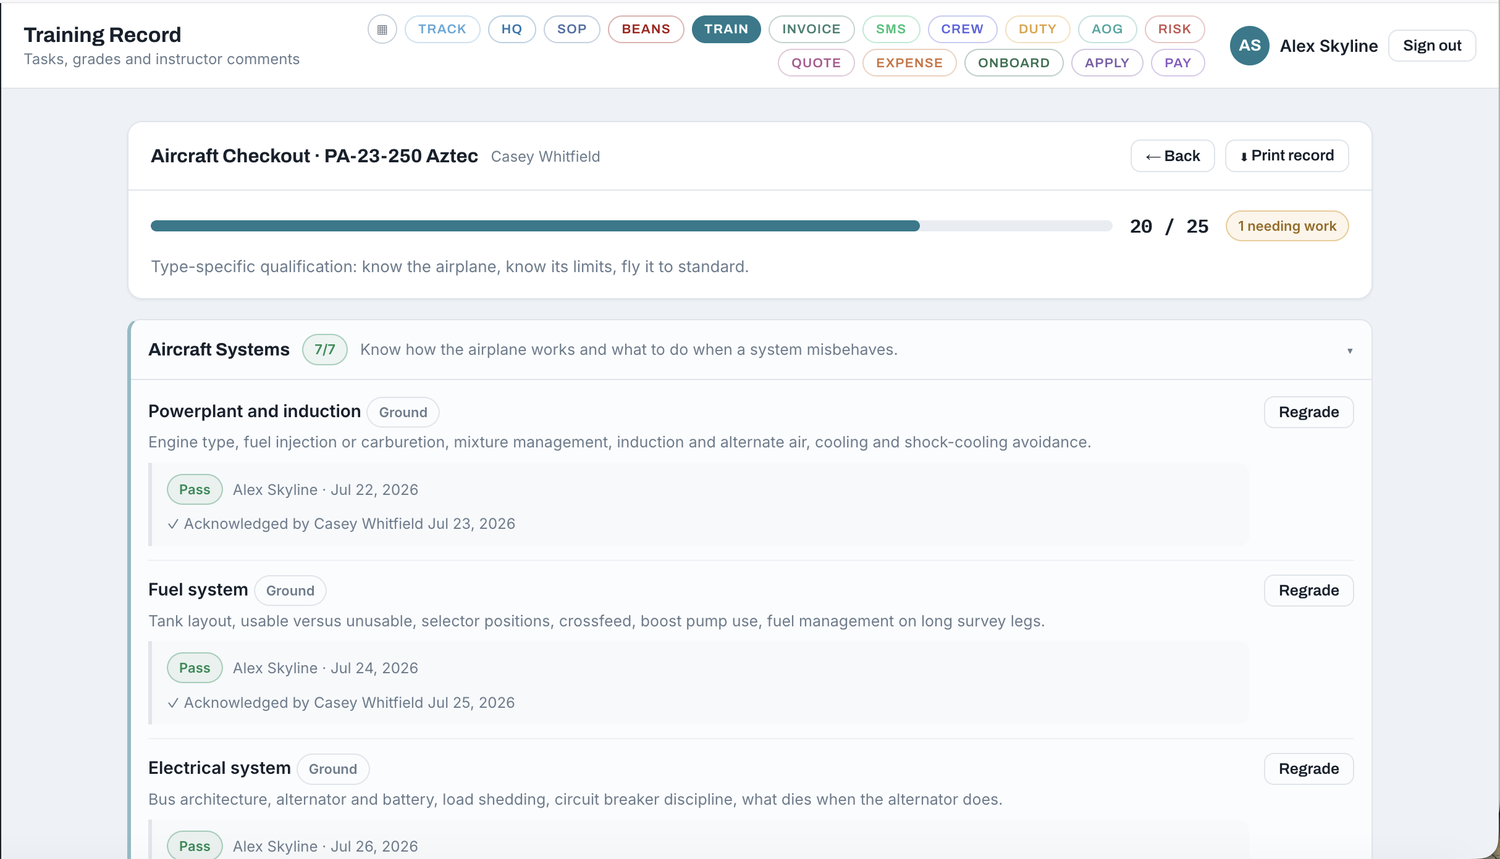Regrade the Electrical system task
This screenshot has width=1500, height=859.
click(1308, 769)
